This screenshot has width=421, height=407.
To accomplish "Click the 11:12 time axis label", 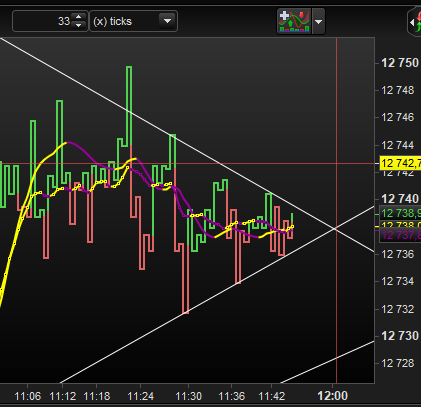I will coord(63,396).
